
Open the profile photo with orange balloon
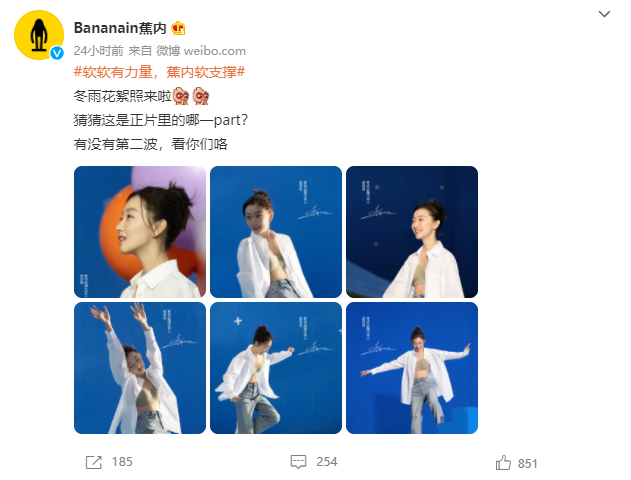tap(140, 232)
